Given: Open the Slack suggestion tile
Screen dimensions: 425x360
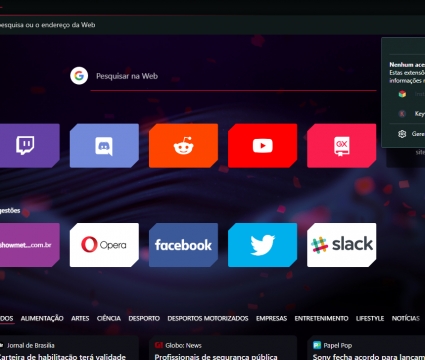Looking at the screenshot, I should point(342,245).
